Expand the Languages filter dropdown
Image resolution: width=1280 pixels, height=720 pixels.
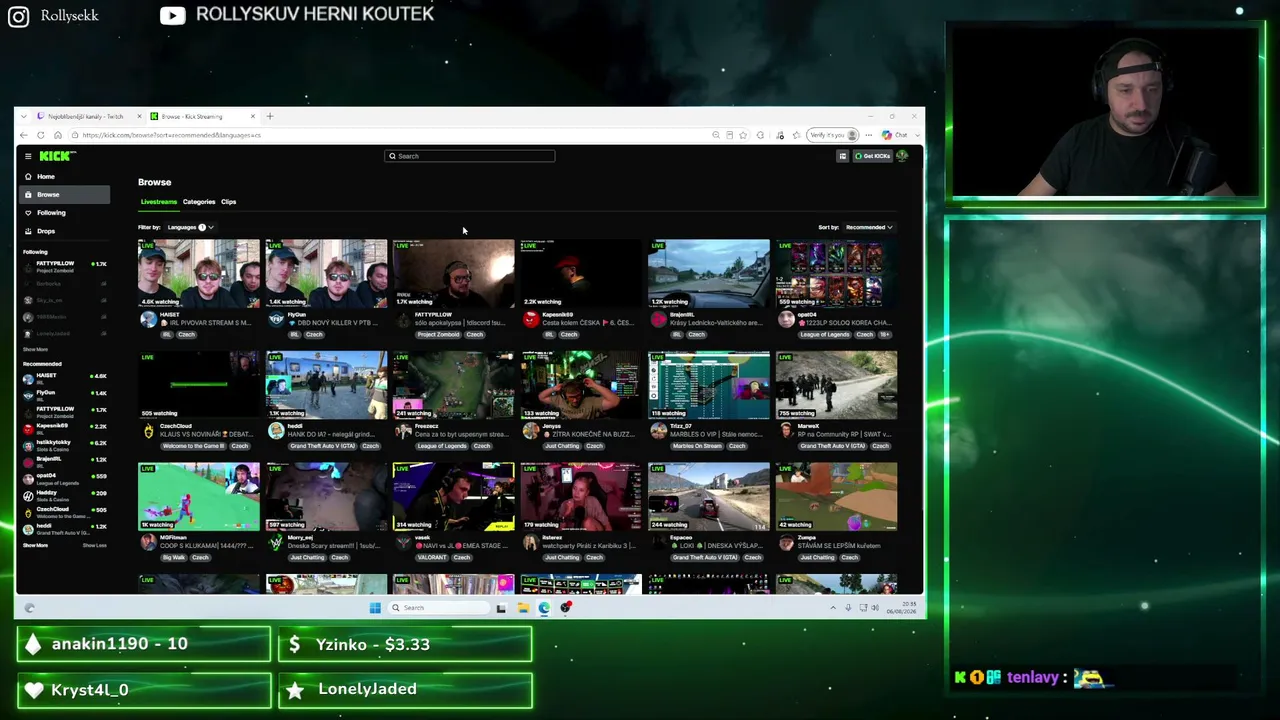coord(190,227)
